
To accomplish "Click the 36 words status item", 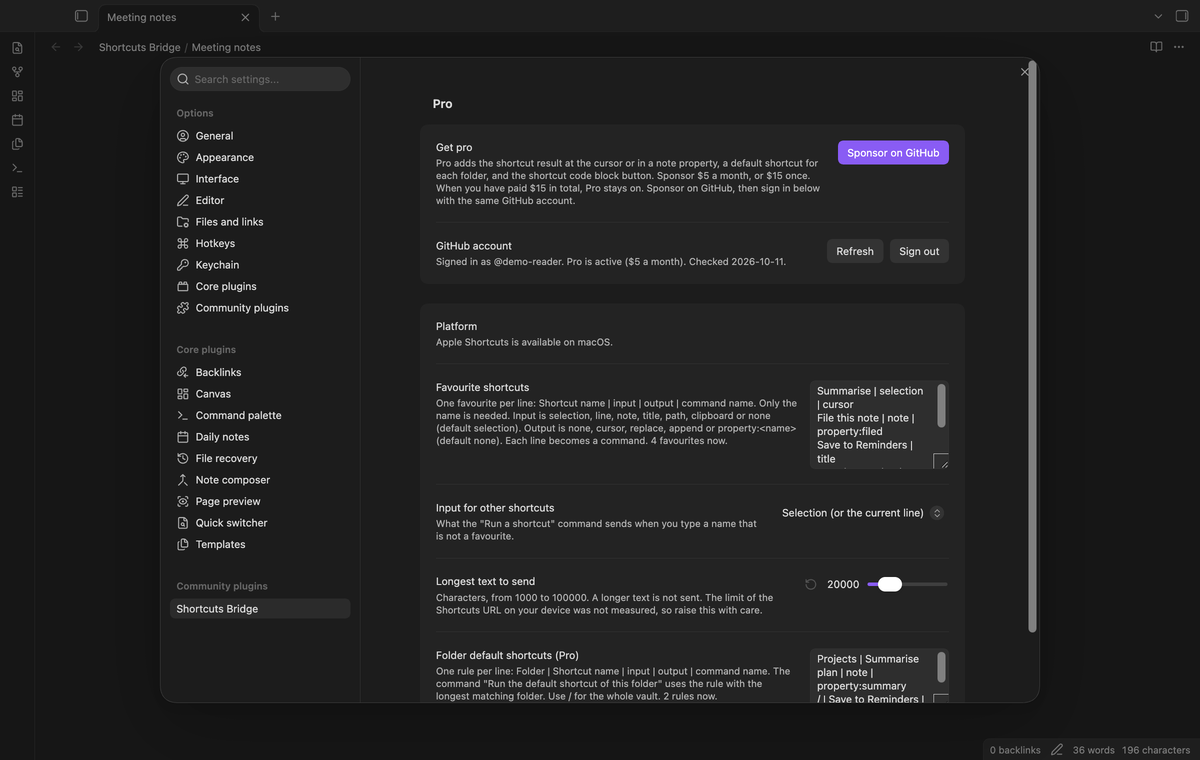I will (1093, 750).
